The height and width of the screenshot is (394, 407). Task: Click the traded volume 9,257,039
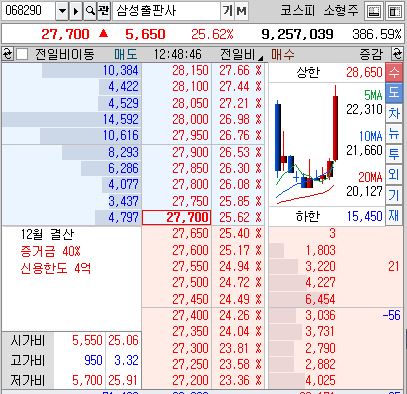[x=297, y=34]
